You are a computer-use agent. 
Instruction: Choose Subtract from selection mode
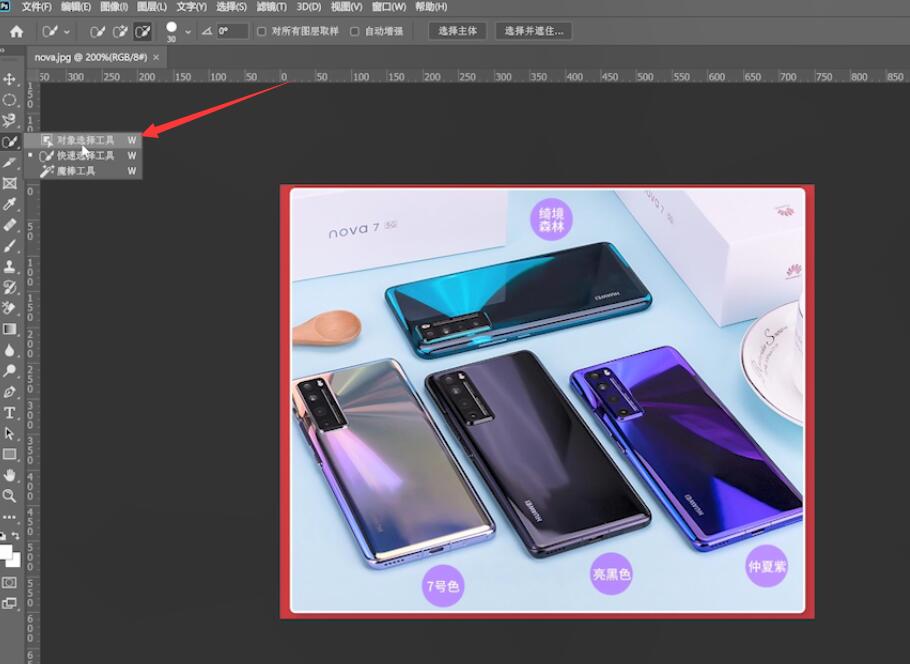(142, 31)
